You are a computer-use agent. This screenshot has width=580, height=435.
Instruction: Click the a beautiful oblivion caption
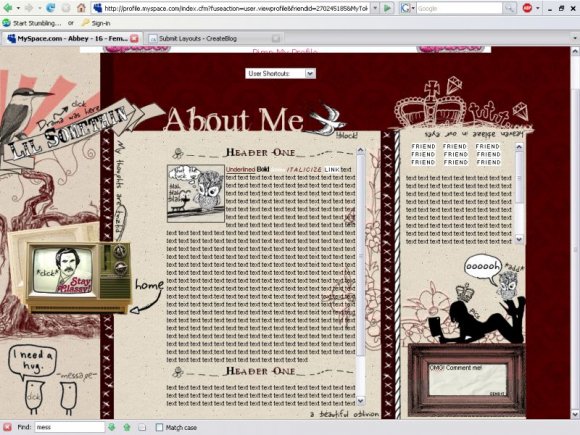(344, 414)
